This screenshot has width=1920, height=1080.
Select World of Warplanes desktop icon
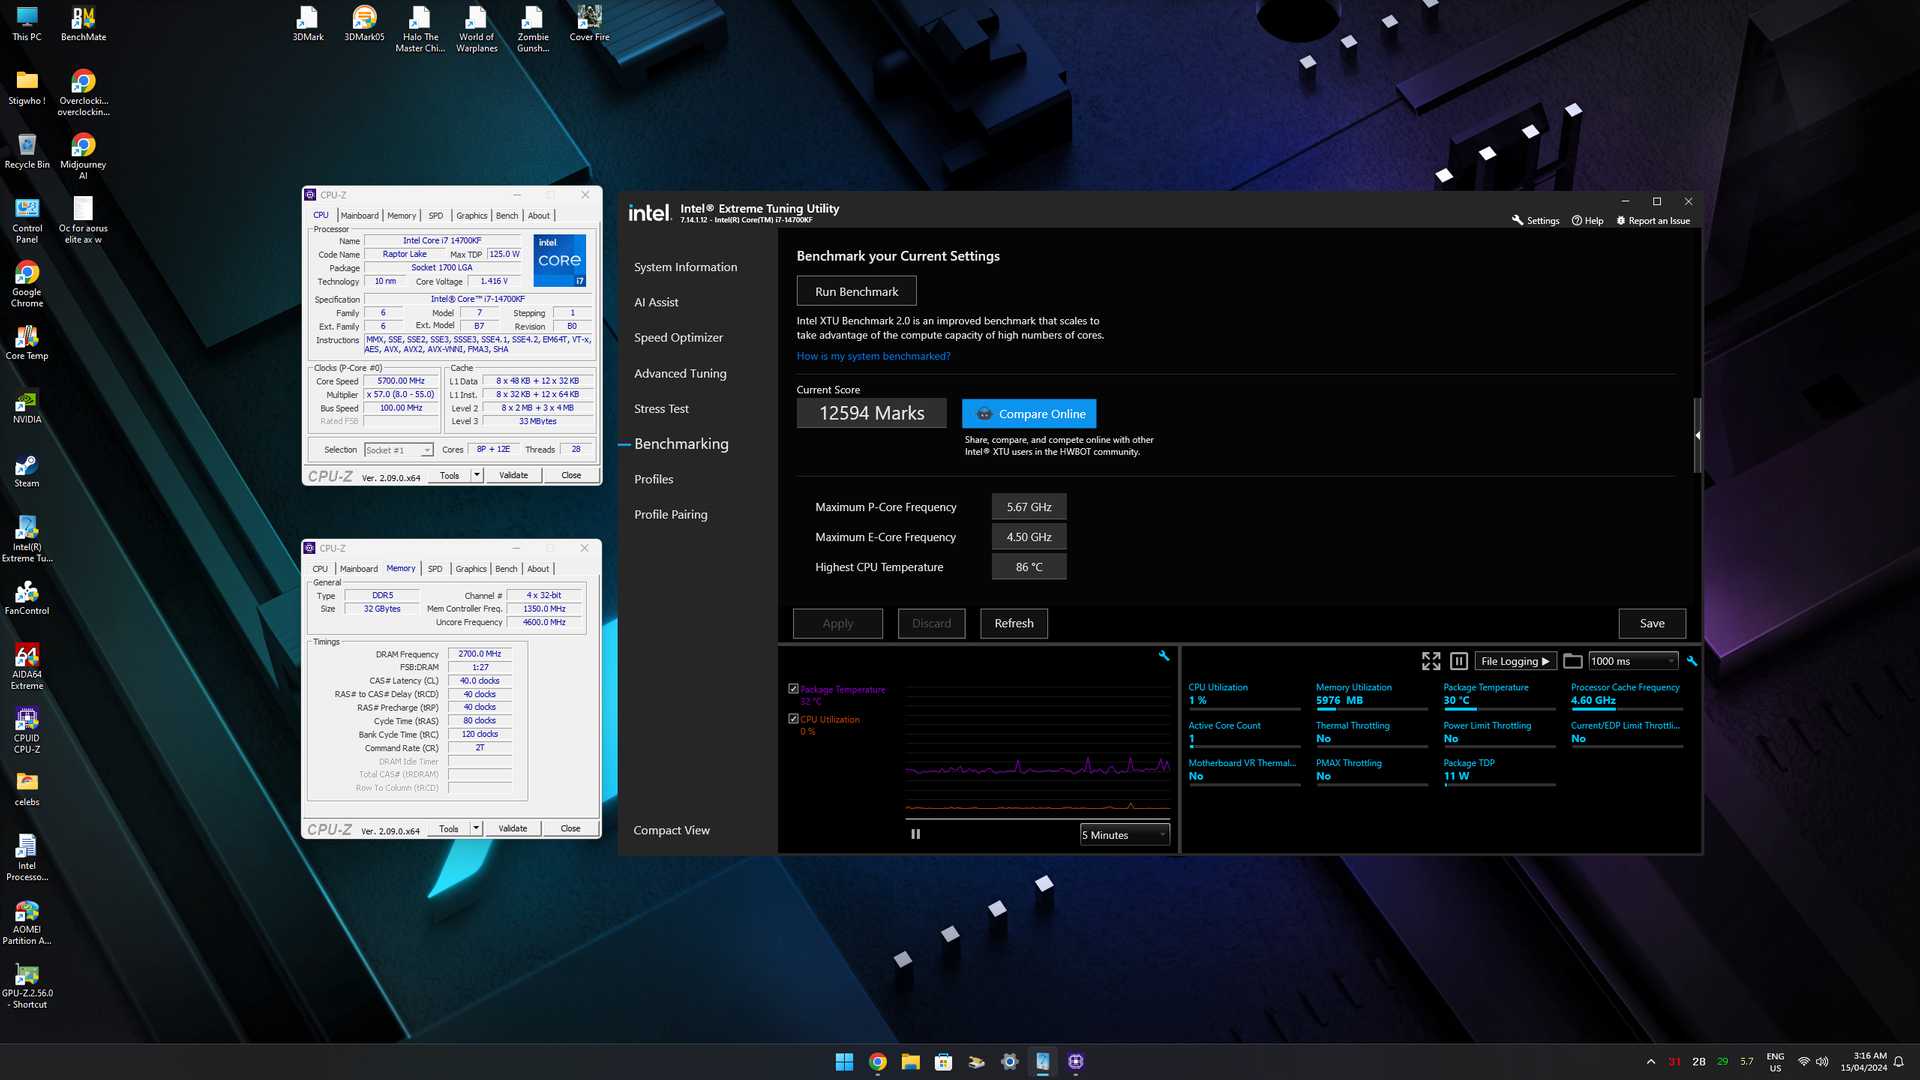click(x=477, y=29)
